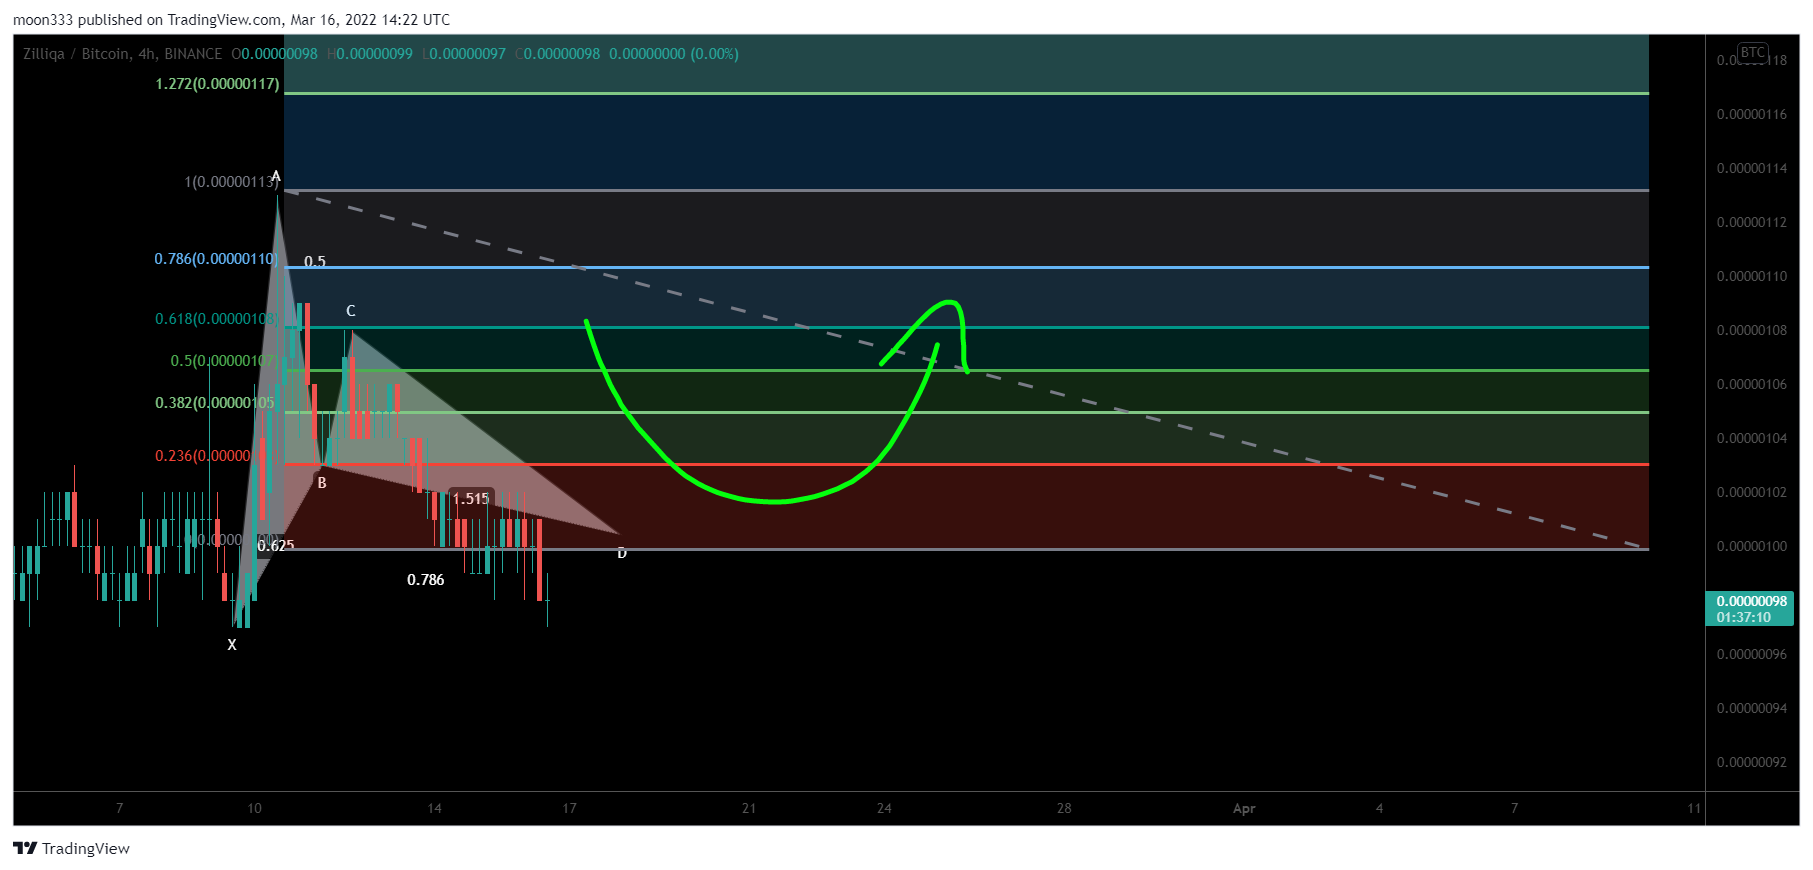Click the 21 date on time axis

click(x=749, y=808)
